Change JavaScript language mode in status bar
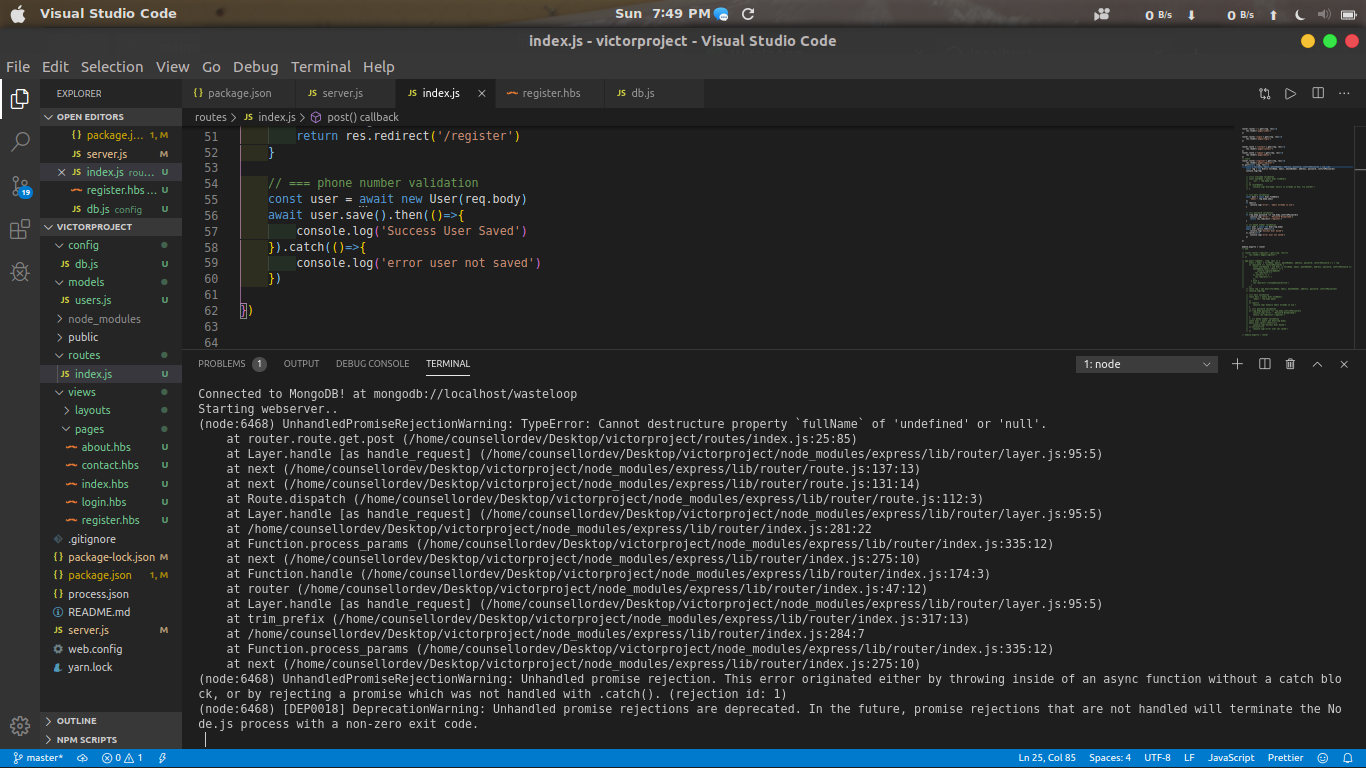The image size is (1366, 768). [x=1231, y=758]
